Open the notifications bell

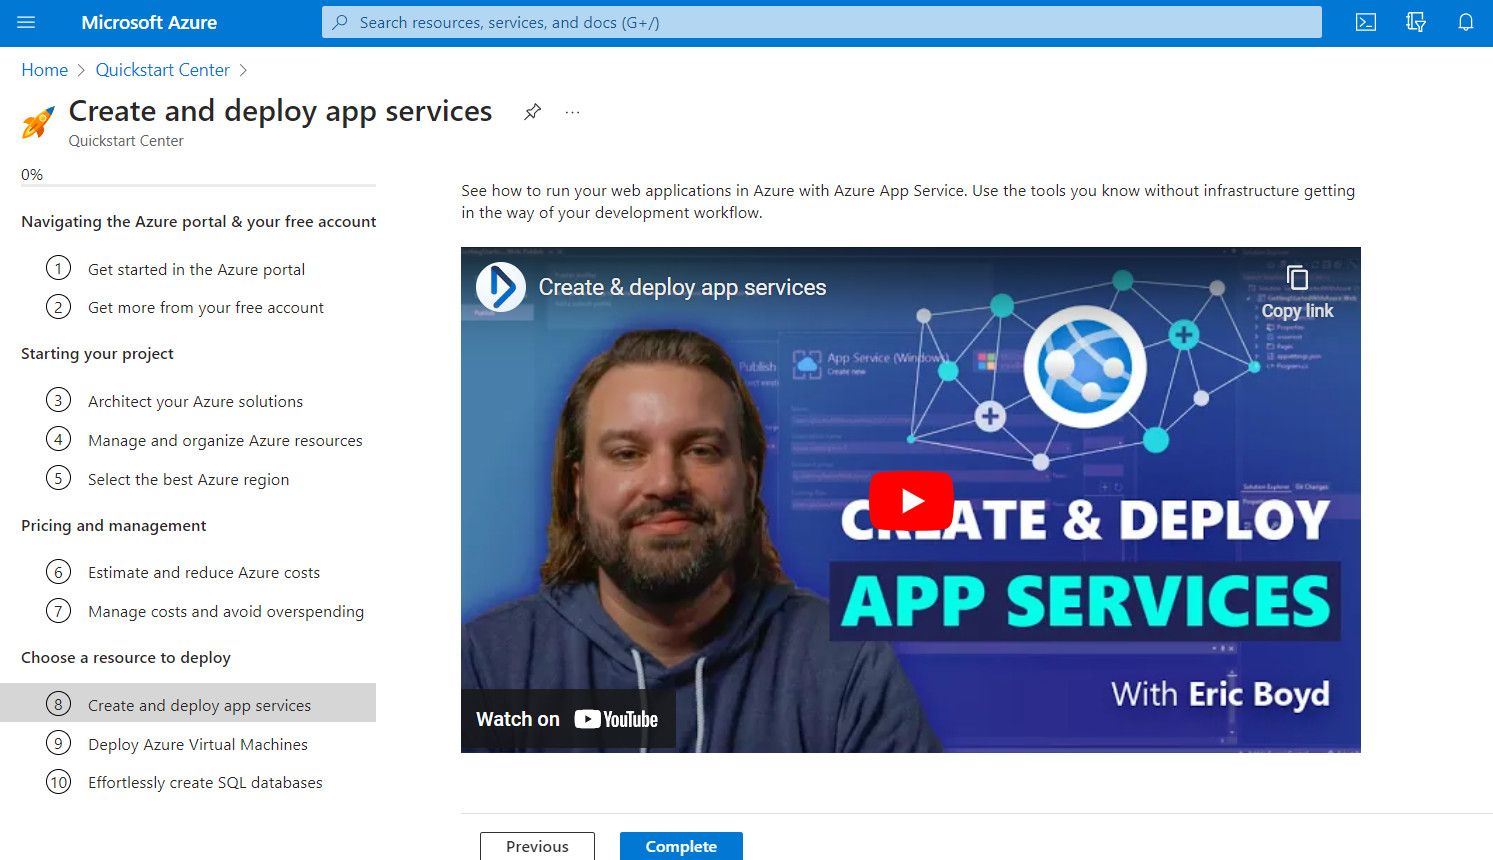(1466, 22)
